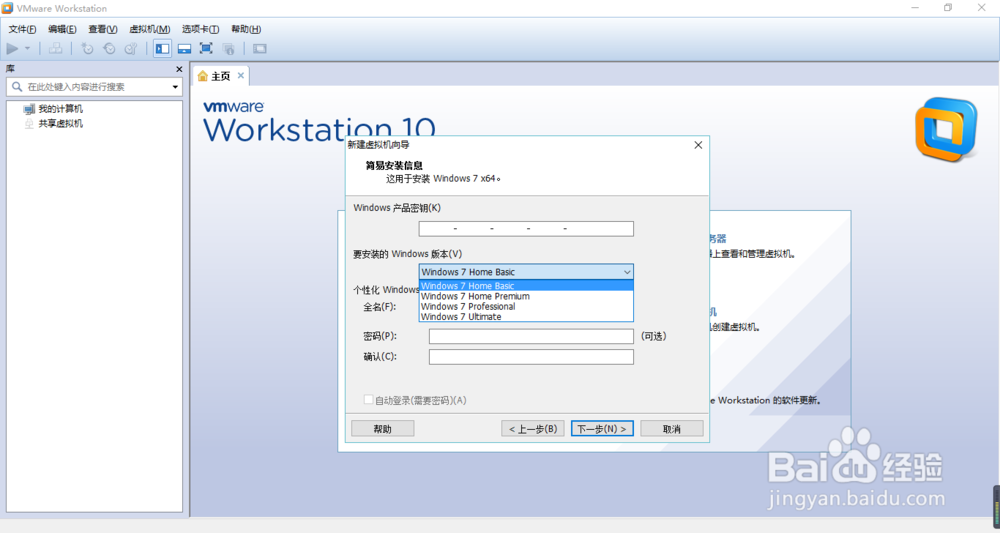The width and height of the screenshot is (1000, 533).
Task: Choose Windows 7 Professional option
Action: 526,306
